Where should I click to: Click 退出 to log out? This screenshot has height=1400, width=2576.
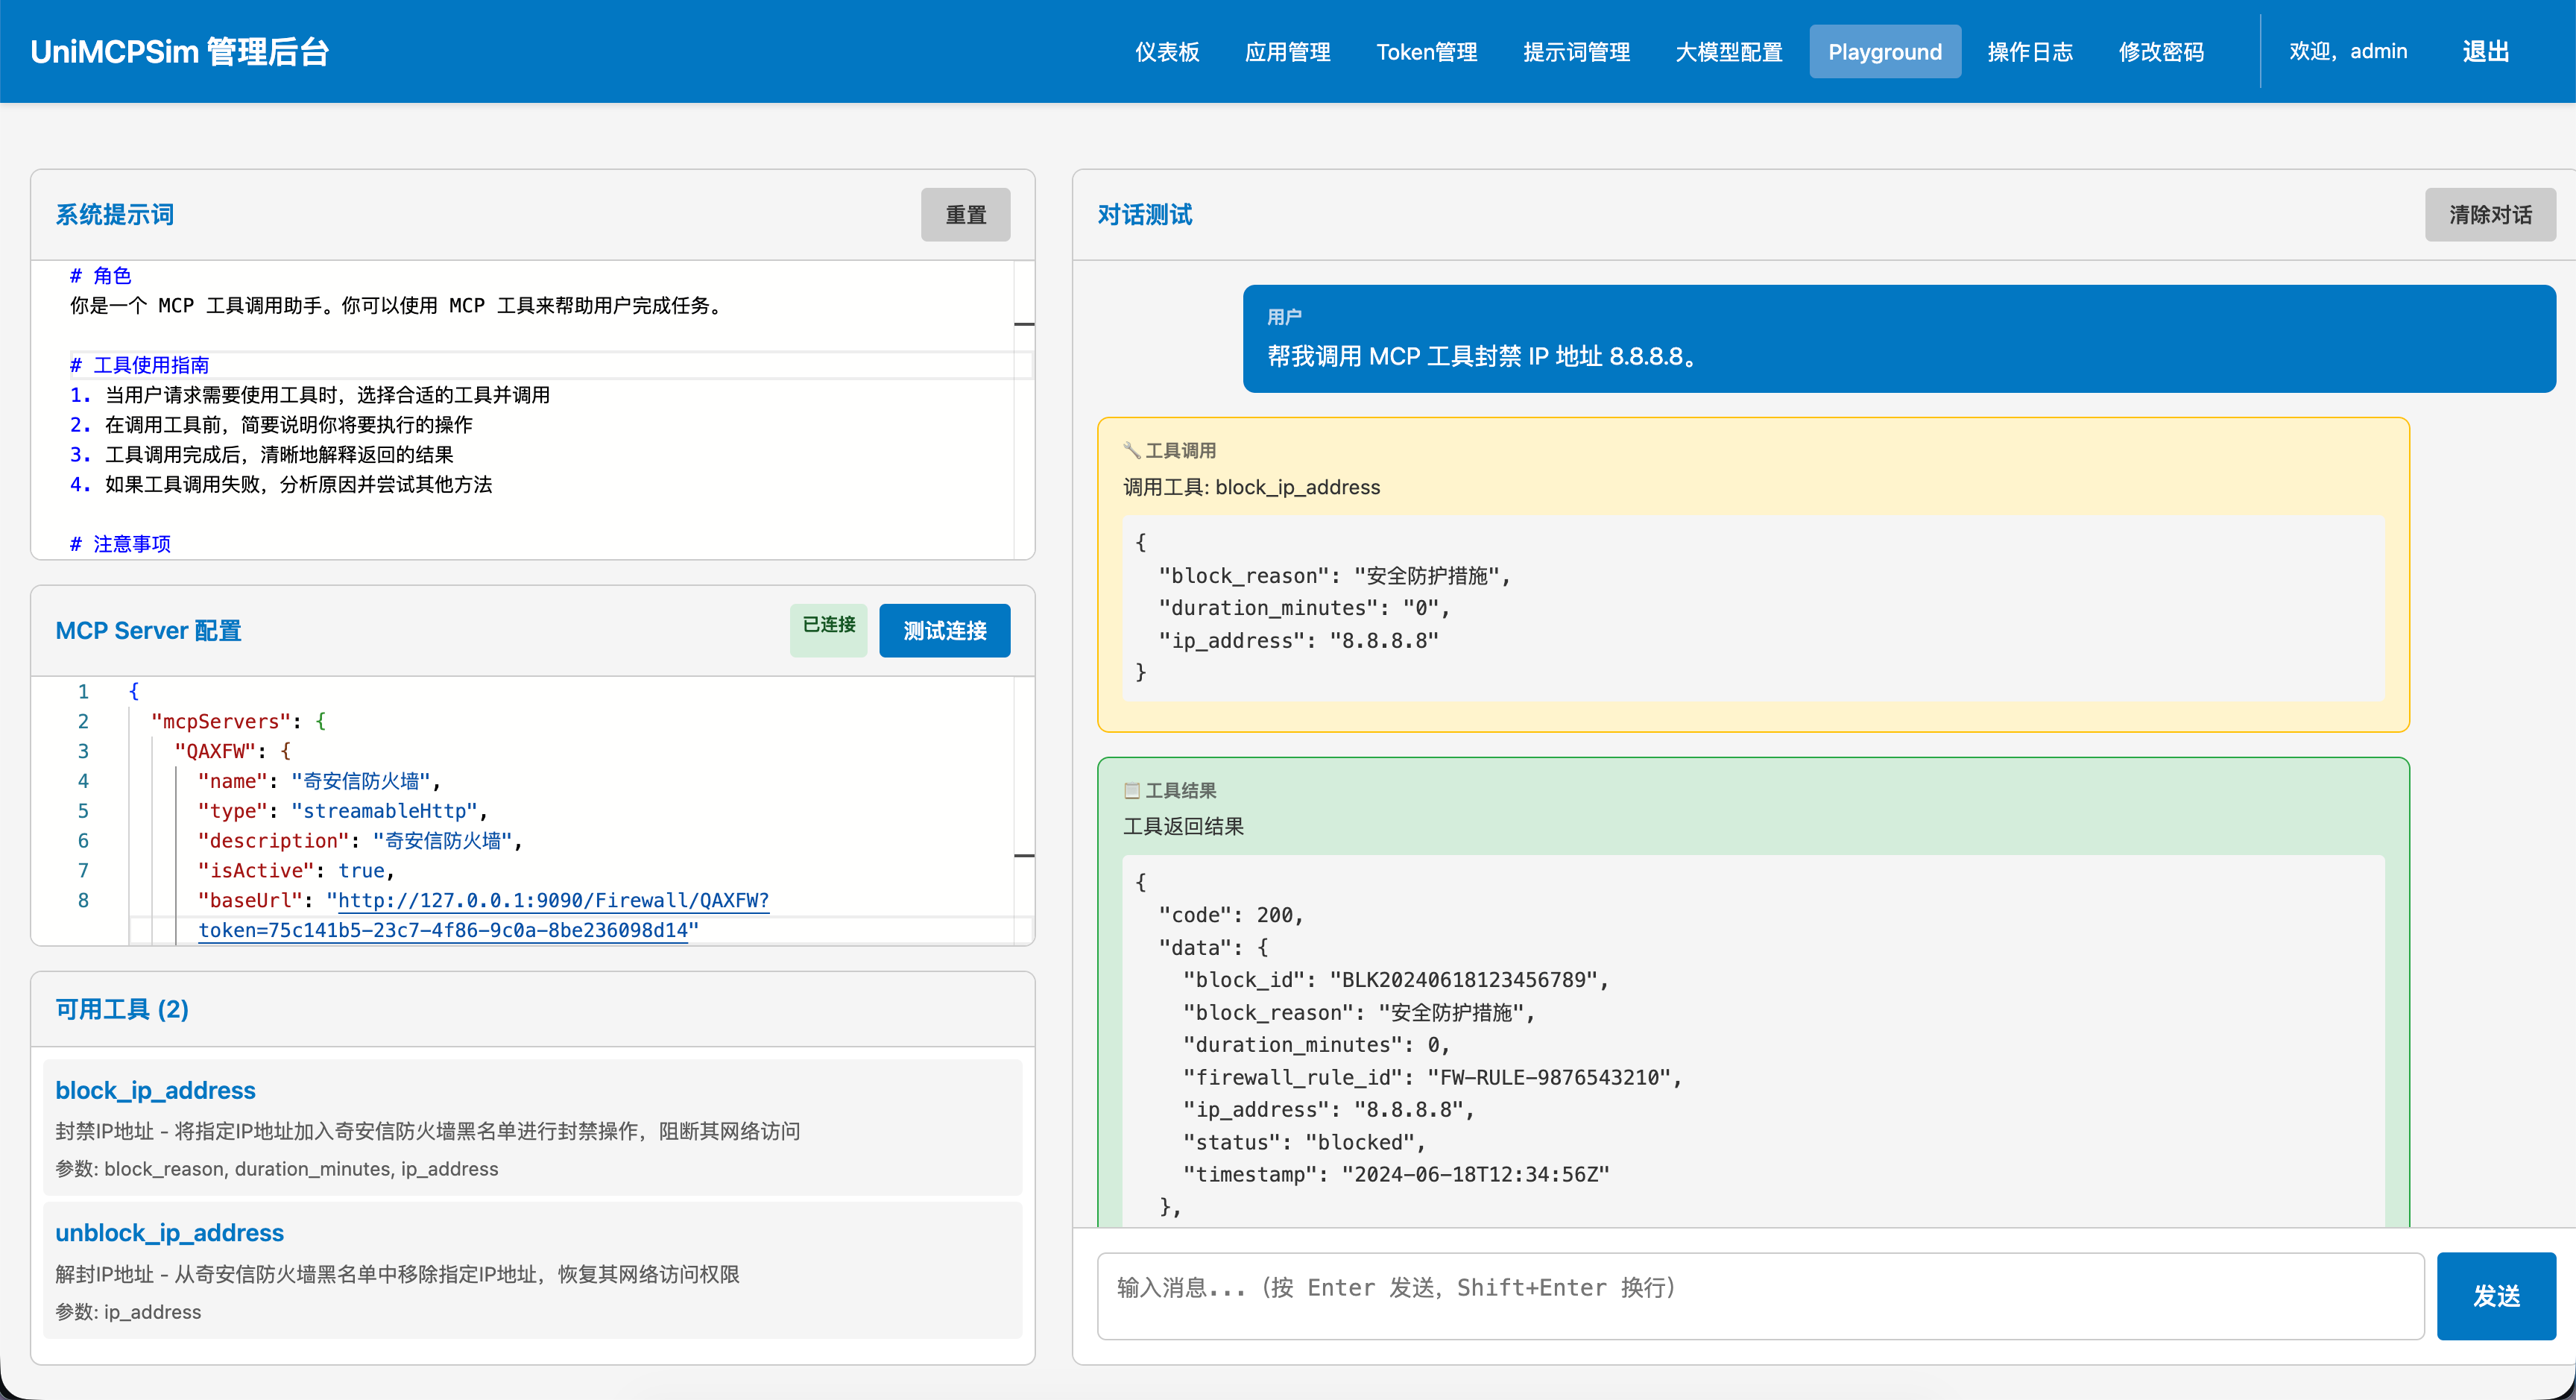2486,51
